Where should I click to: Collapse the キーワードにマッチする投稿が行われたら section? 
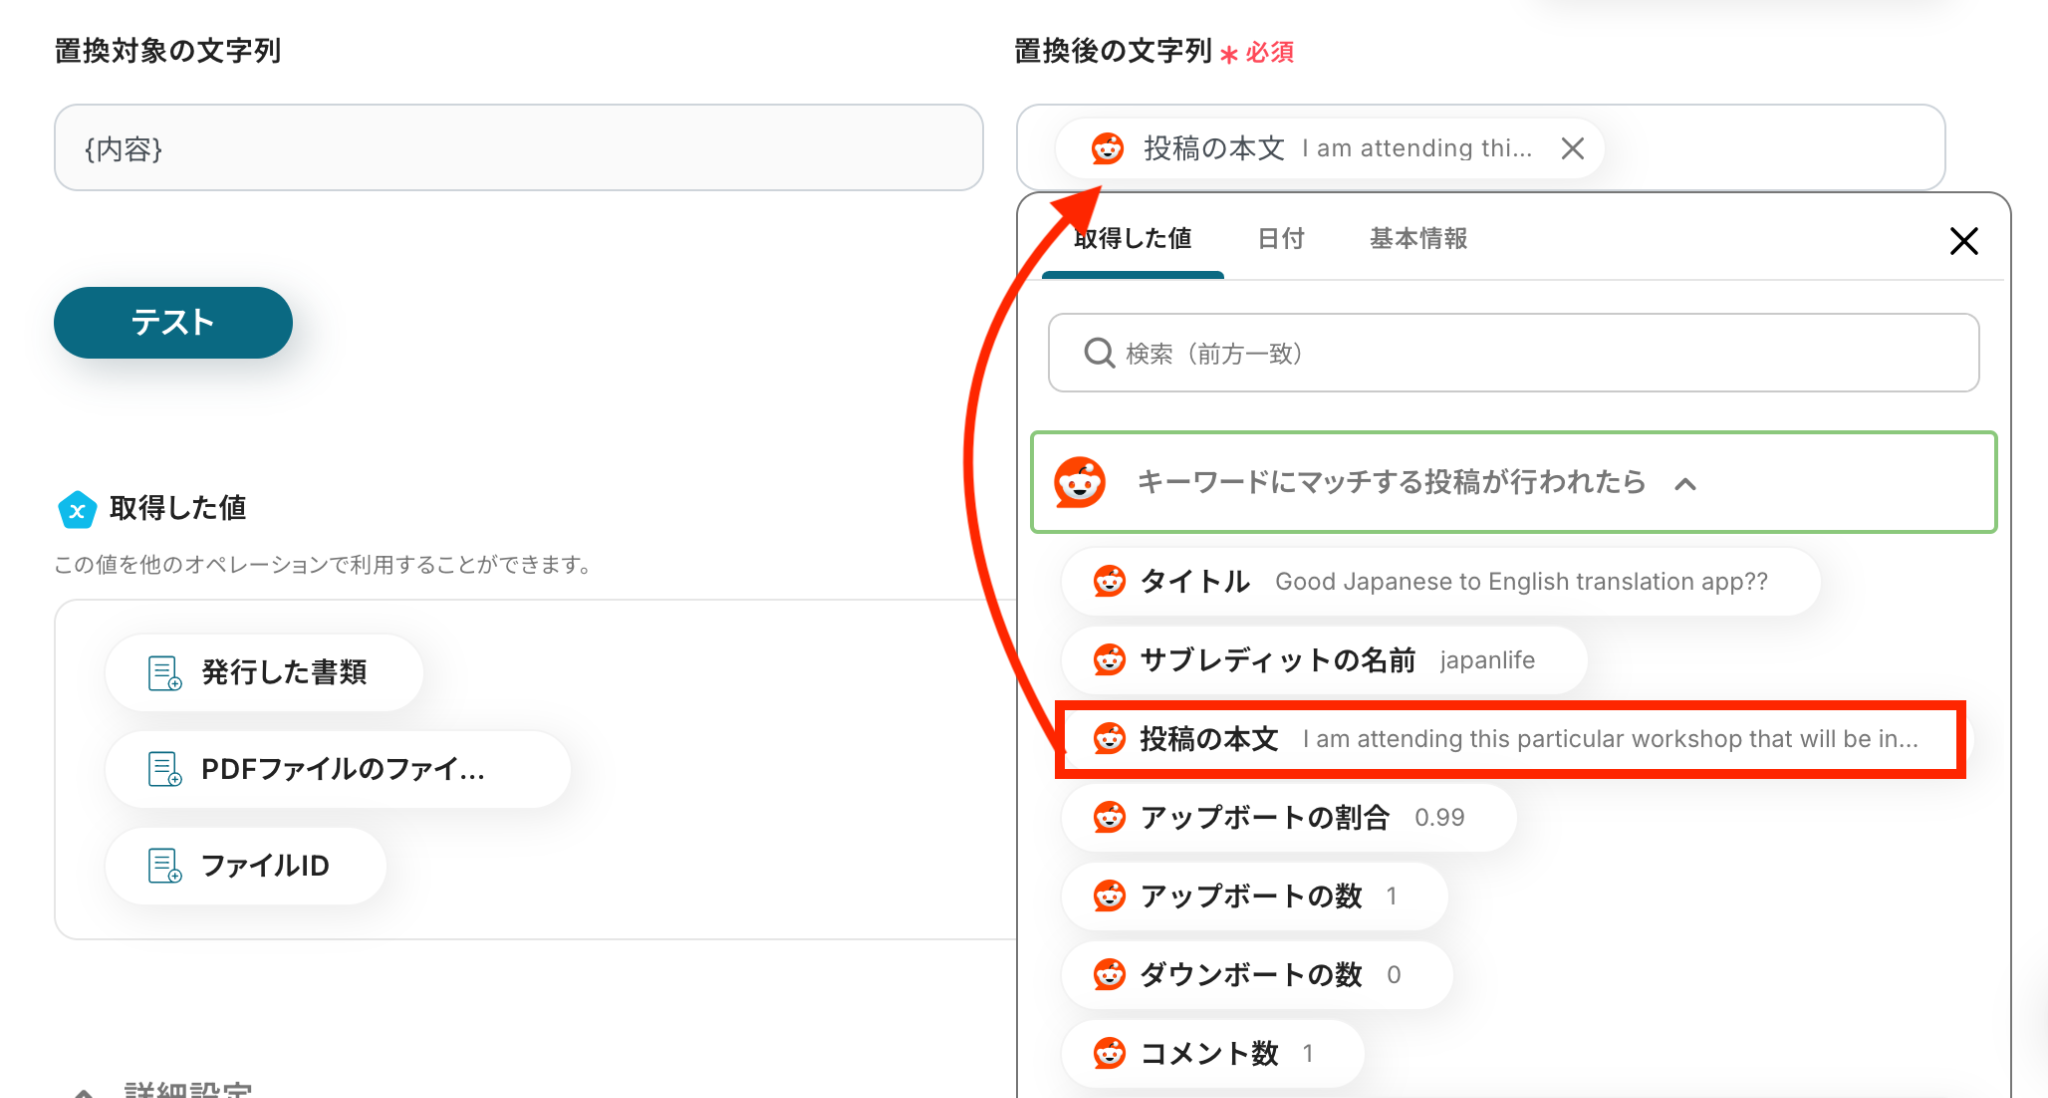pyautogui.click(x=1685, y=484)
